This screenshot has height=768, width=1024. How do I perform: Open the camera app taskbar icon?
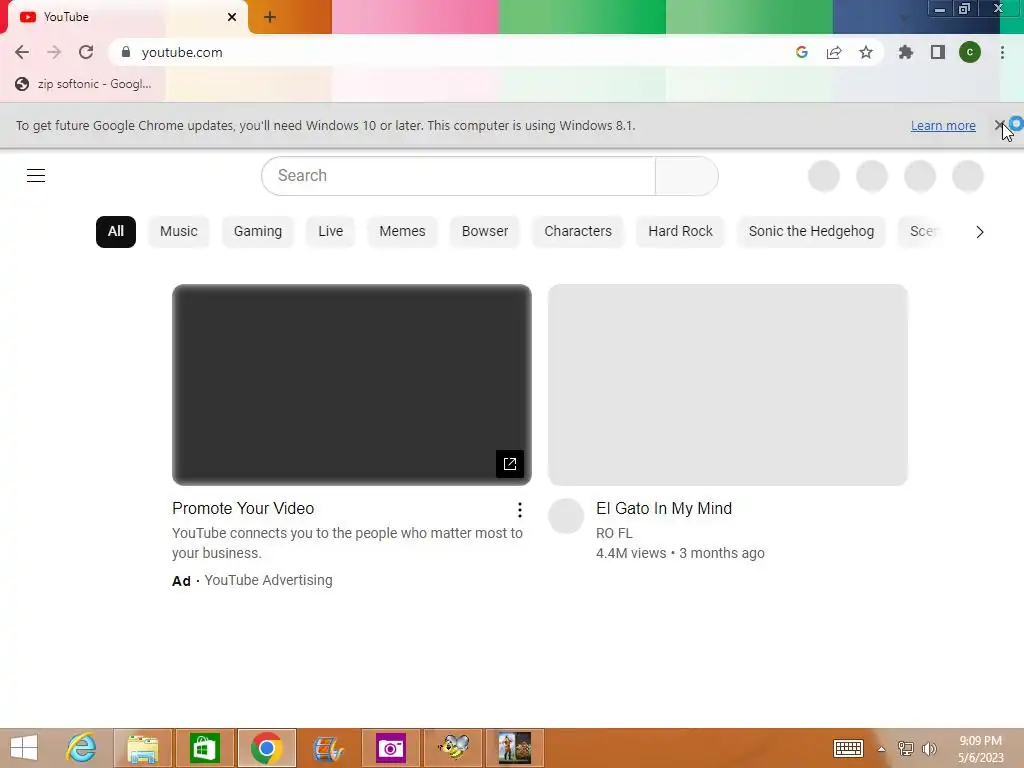click(391, 748)
